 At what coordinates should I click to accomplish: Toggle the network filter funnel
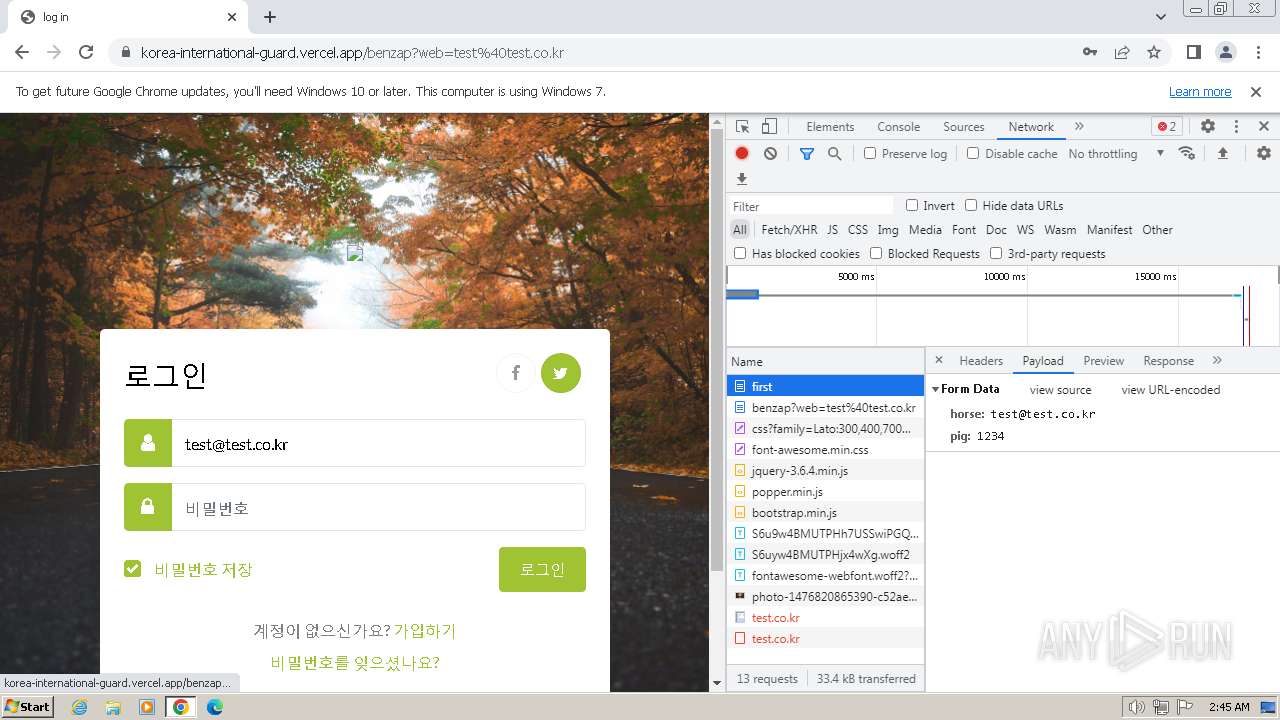coord(807,153)
